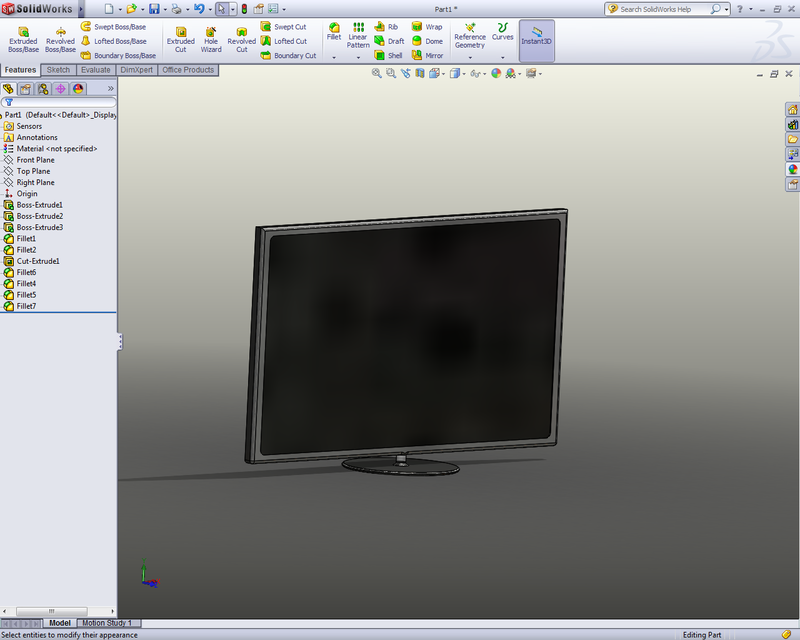Click the Rotate View icon
The height and width of the screenshot is (640, 800).
tap(404, 74)
